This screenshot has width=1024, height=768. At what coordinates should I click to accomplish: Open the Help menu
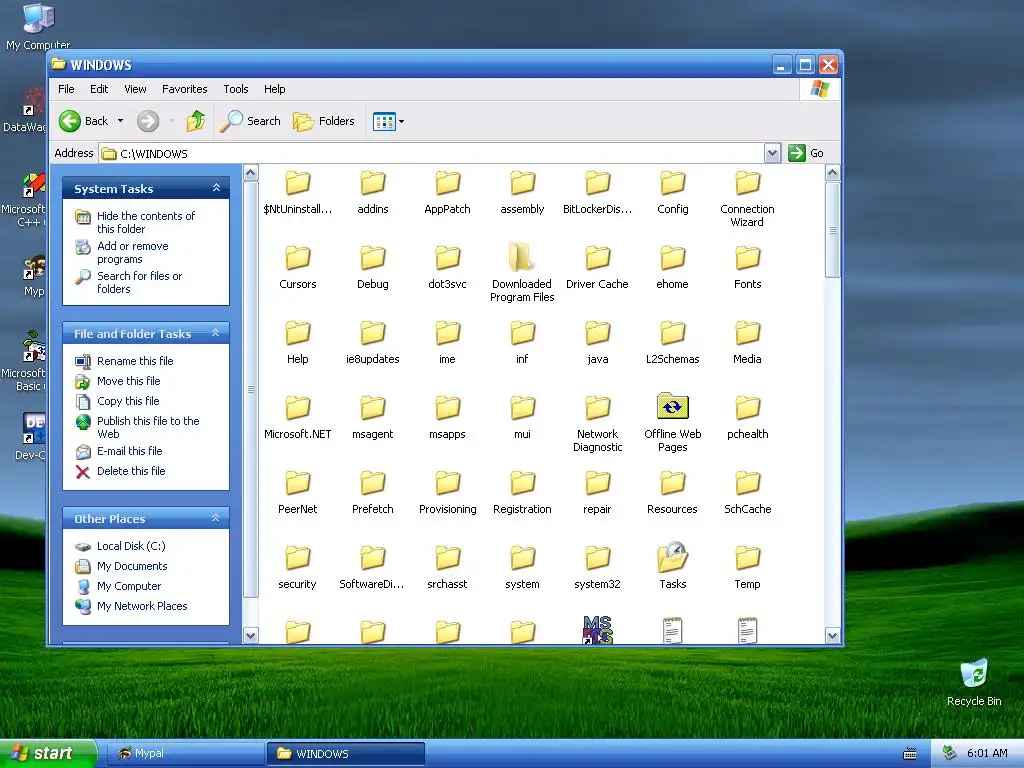[274, 89]
